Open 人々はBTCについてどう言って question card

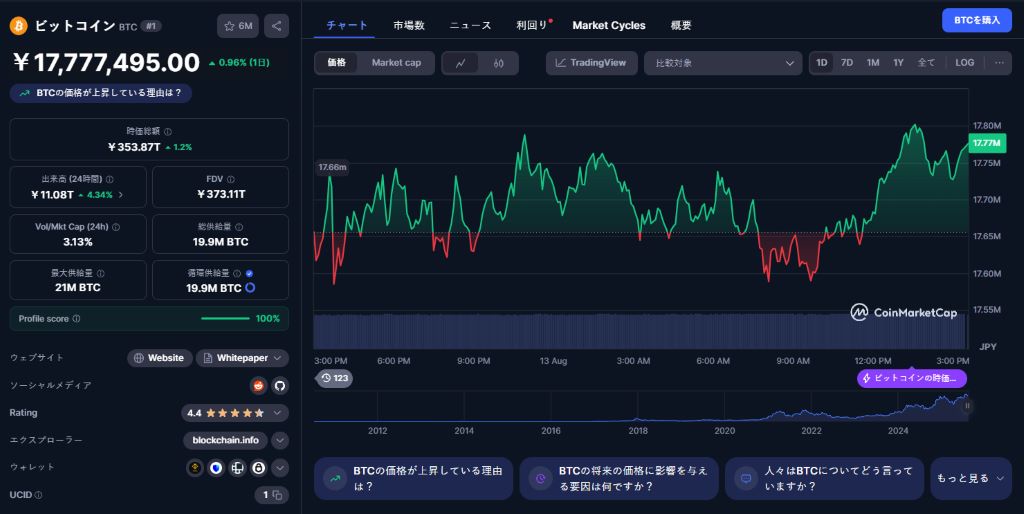tap(824, 479)
